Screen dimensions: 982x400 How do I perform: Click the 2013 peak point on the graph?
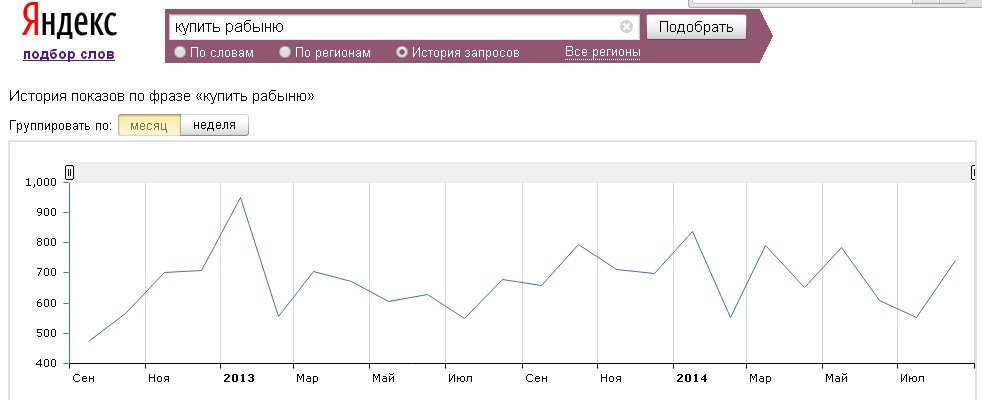[x=240, y=198]
